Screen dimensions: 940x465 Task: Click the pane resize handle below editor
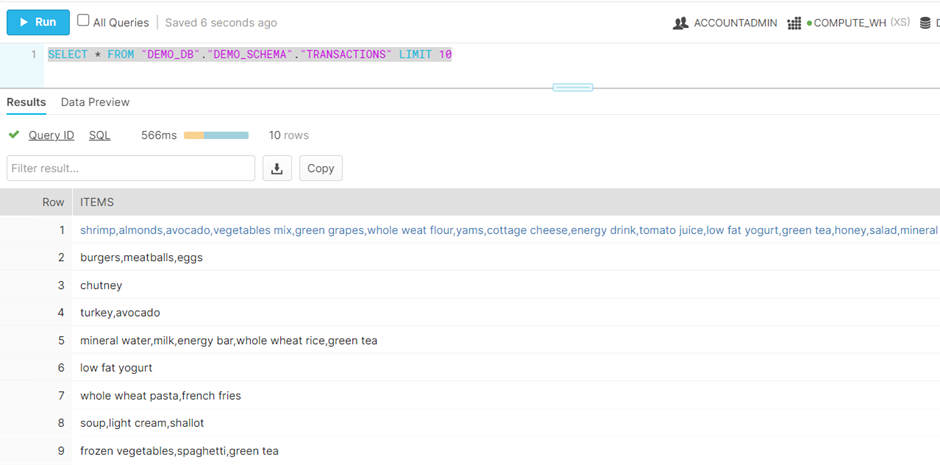point(572,87)
